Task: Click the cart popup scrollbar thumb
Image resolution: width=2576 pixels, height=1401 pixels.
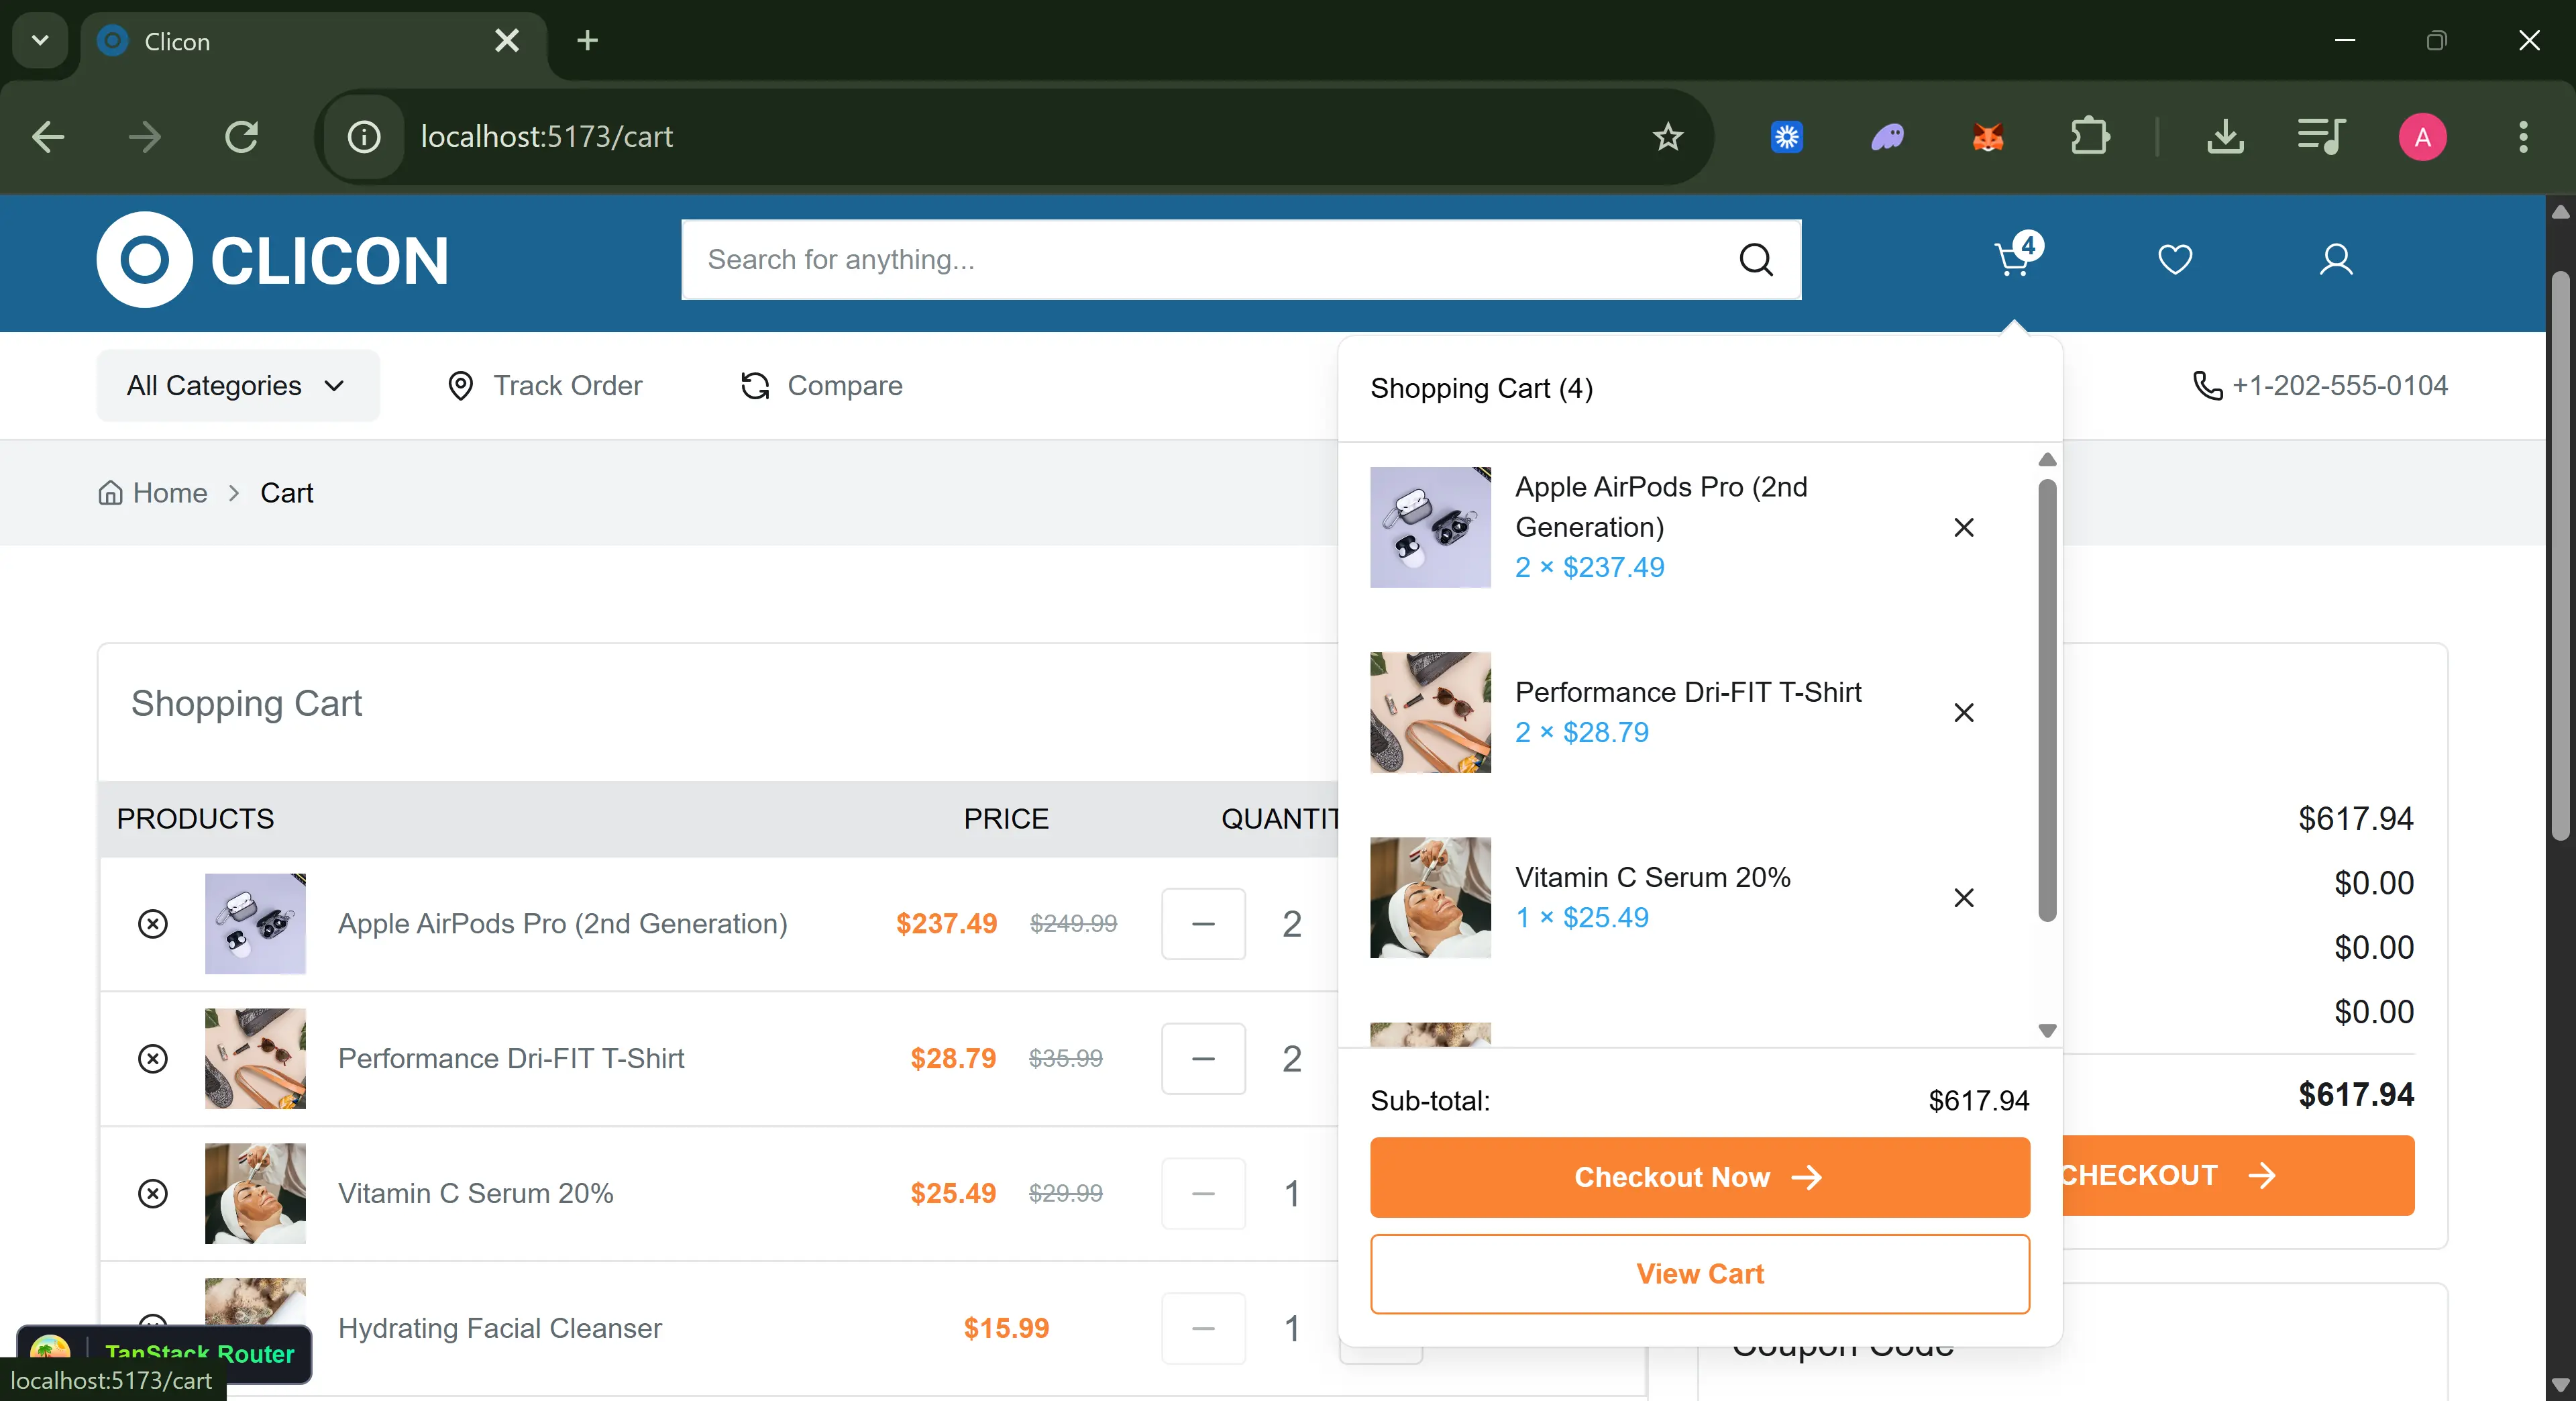Action: 2047,700
